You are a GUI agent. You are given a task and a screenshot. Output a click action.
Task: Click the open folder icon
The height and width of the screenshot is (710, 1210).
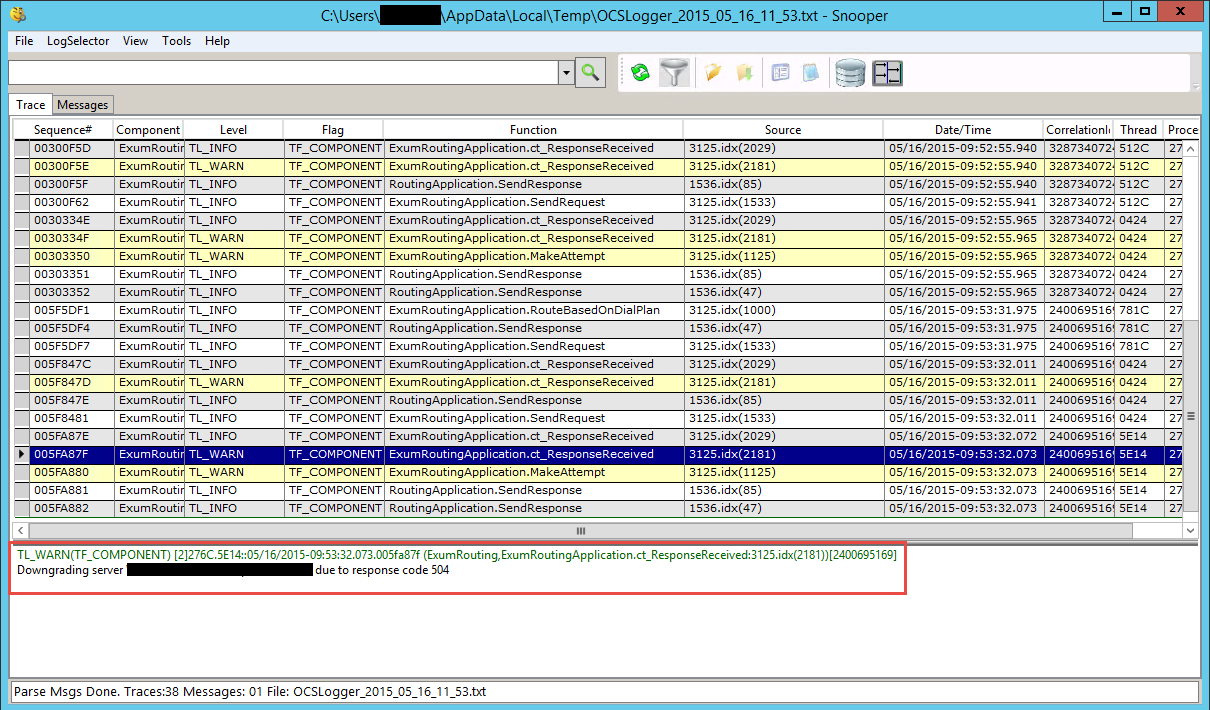(x=713, y=72)
